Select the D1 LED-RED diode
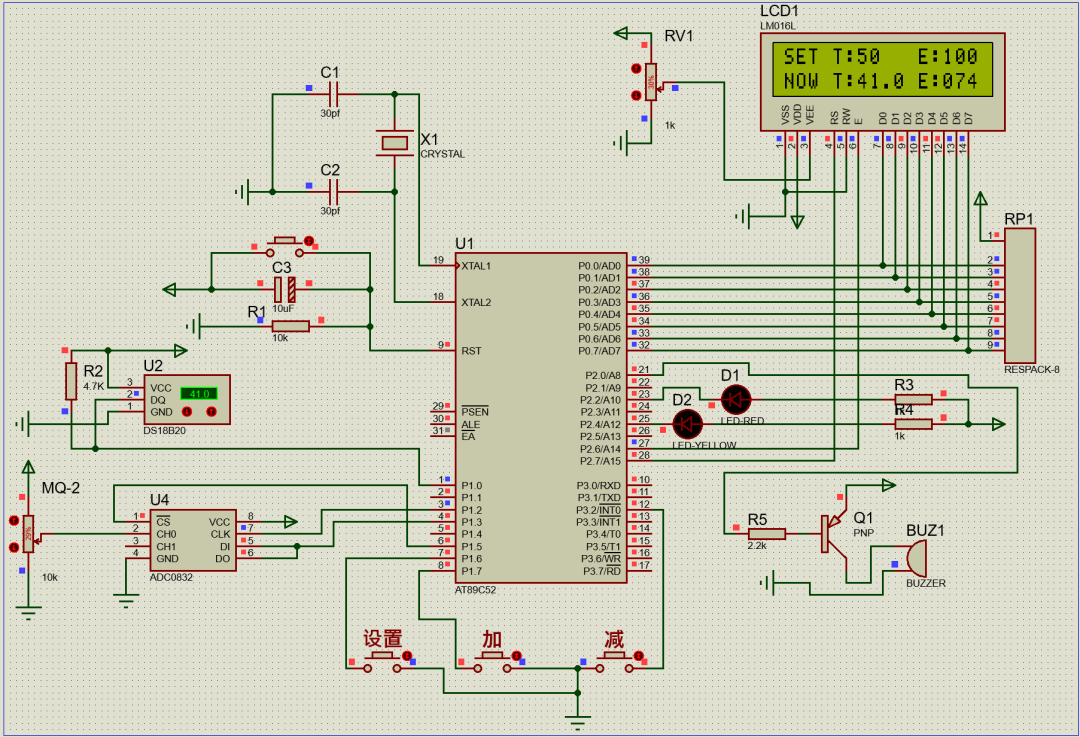1080x737 pixels. click(736, 399)
